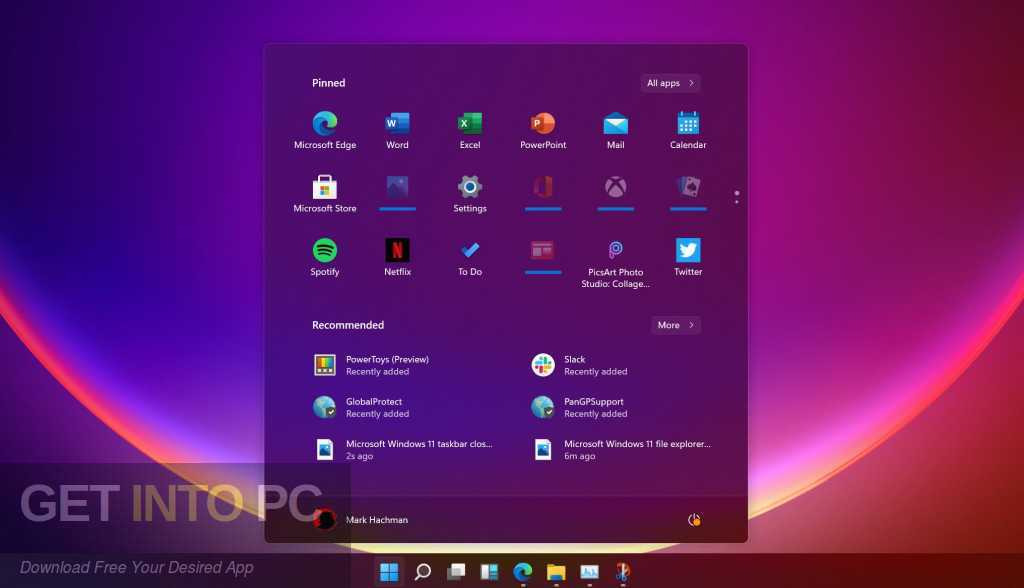Open the To Do app

[470, 257]
